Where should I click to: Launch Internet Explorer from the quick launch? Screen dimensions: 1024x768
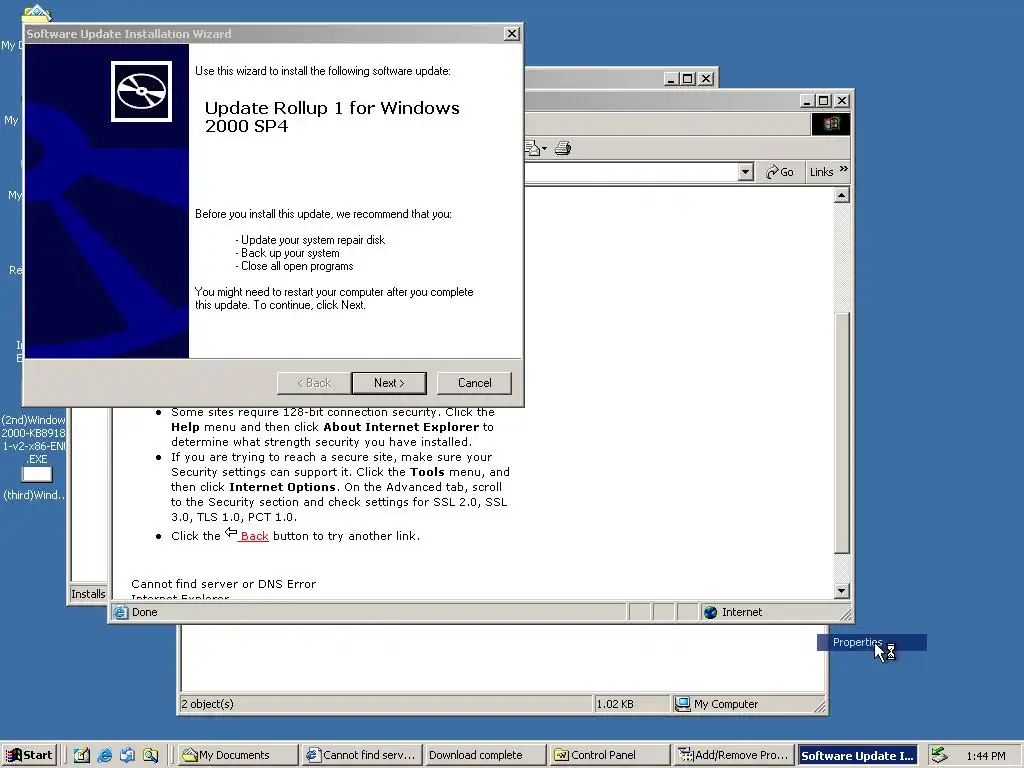point(104,755)
